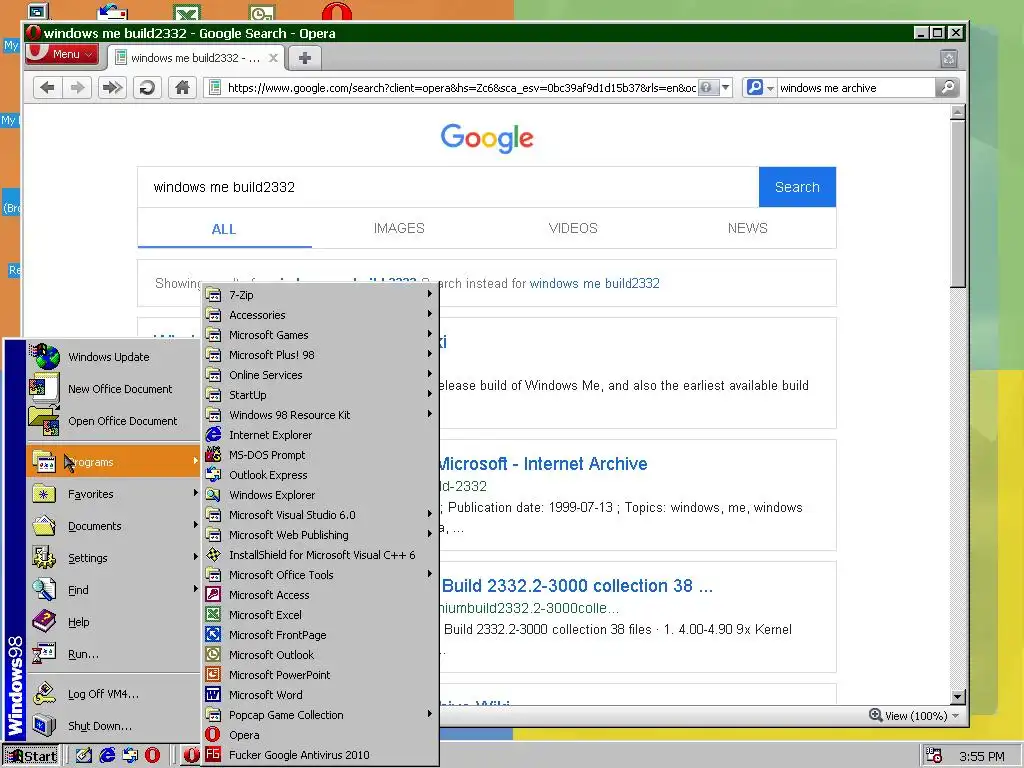Launch Microsoft Word from Programs menu
The width and height of the screenshot is (1024, 768).
(320, 695)
